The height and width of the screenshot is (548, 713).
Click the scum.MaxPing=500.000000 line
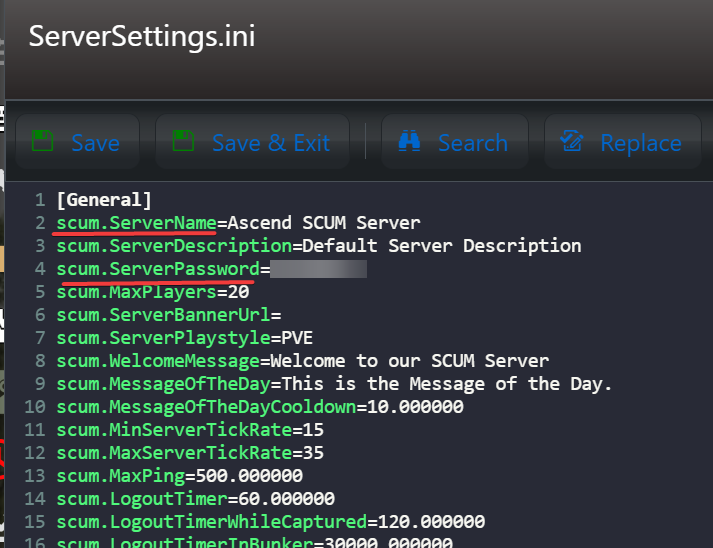pos(180,476)
